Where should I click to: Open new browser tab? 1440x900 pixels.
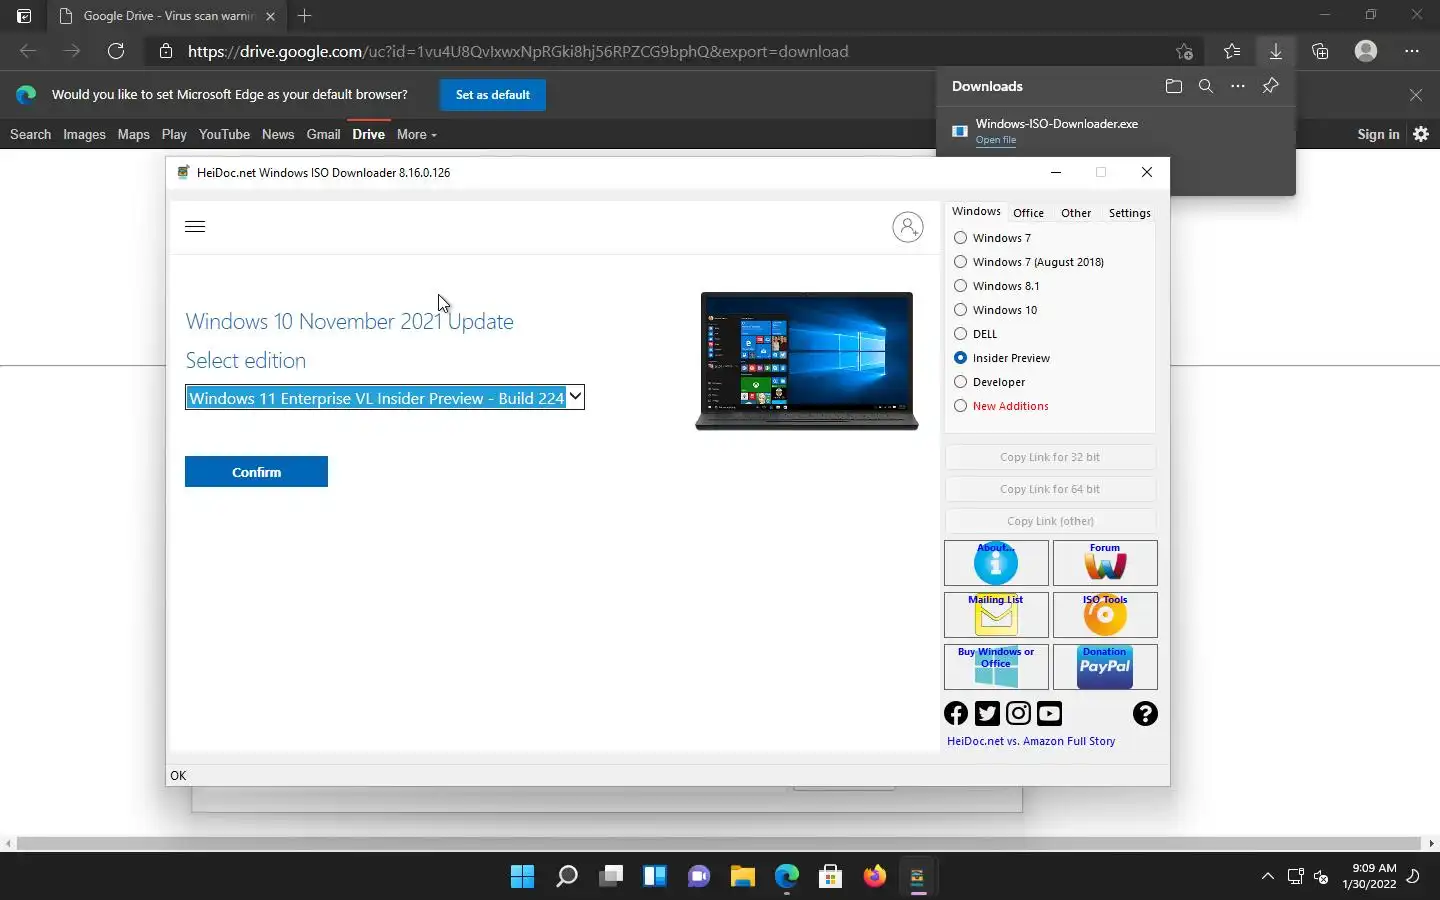pos(304,16)
